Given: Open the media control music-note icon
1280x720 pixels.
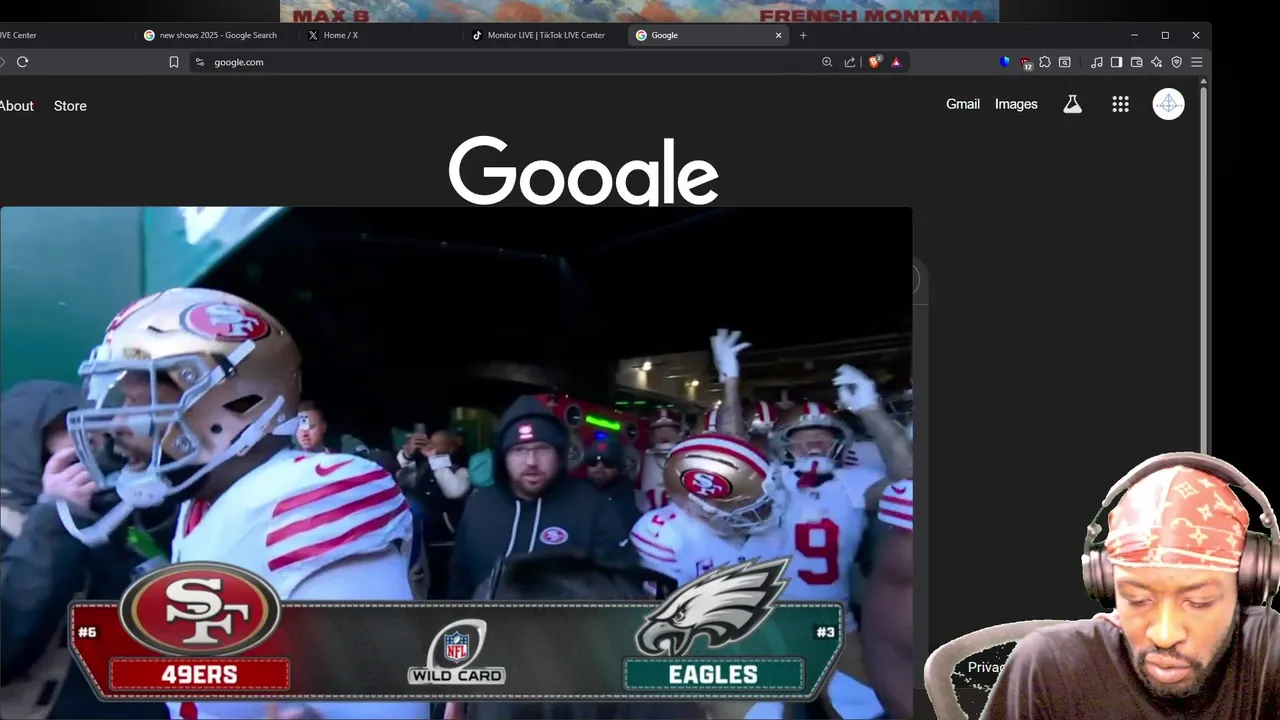Looking at the screenshot, I should tap(1097, 62).
